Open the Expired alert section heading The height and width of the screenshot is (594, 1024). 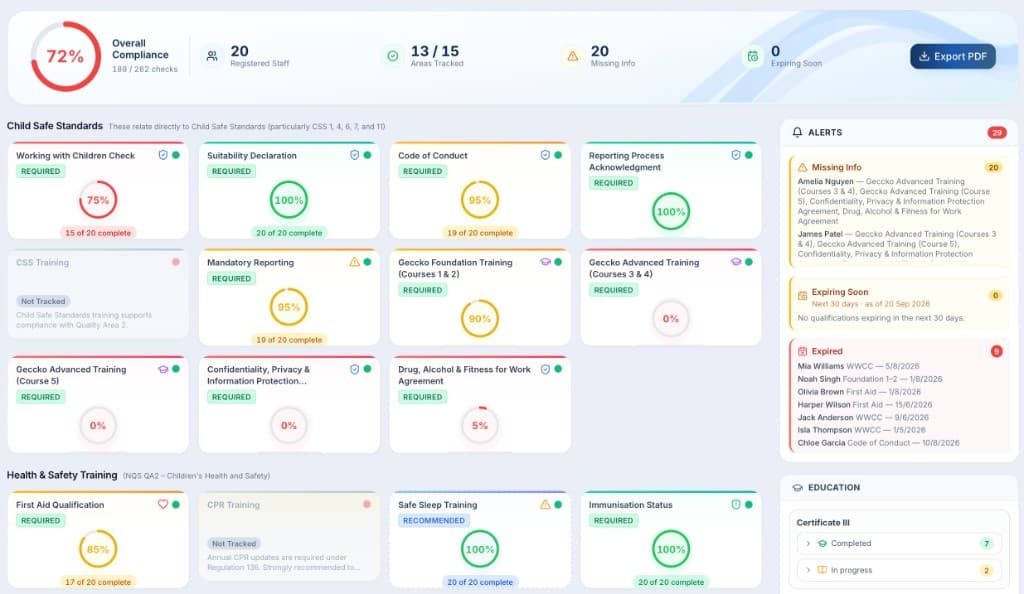827,351
